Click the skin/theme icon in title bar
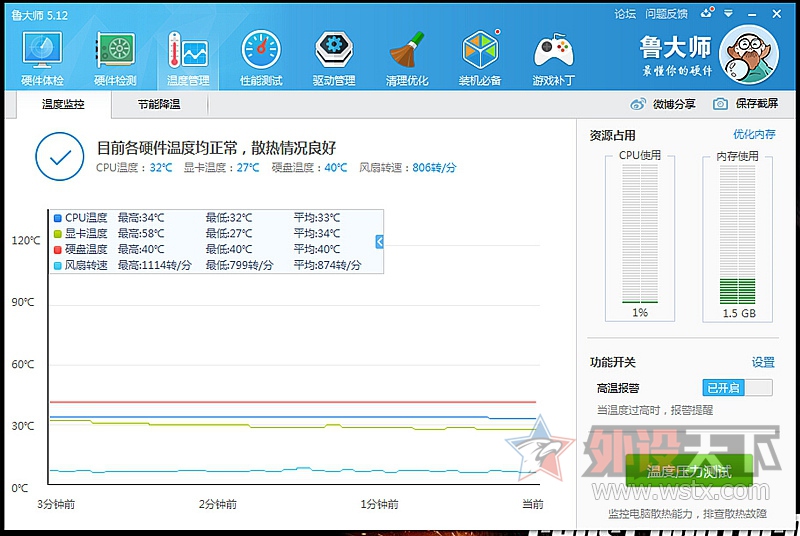The image size is (800, 536). point(708,13)
